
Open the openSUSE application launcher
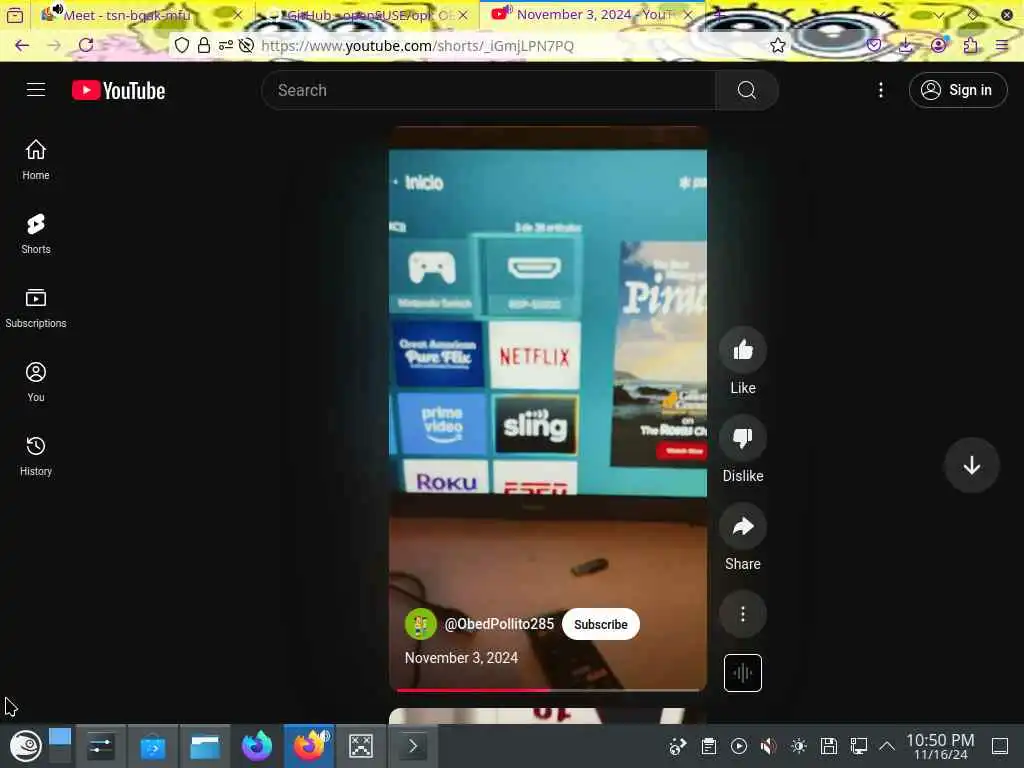coord(25,746)
